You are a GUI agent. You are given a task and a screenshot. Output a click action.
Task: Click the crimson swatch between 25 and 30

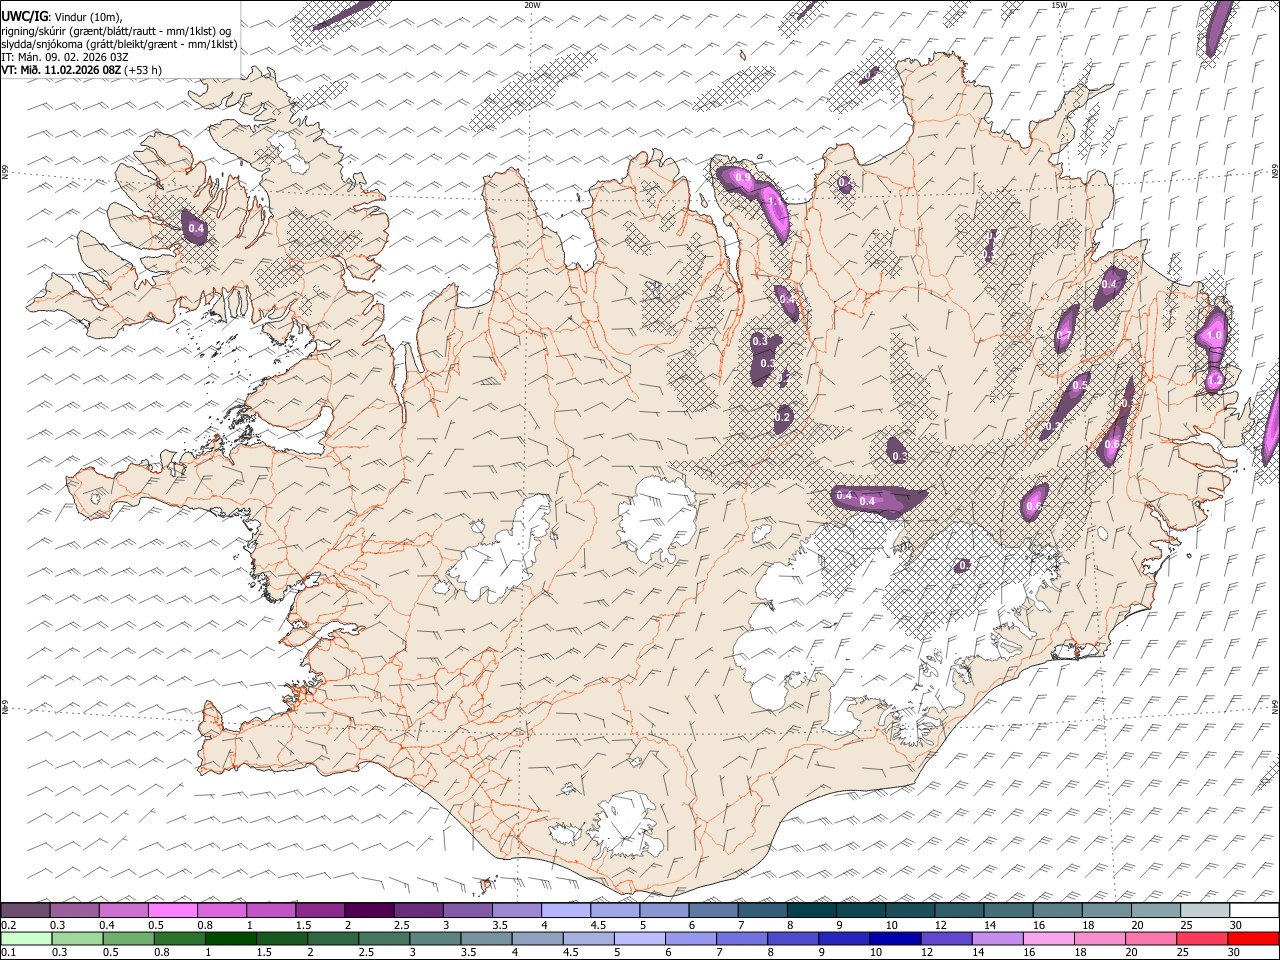(1202, 938)
